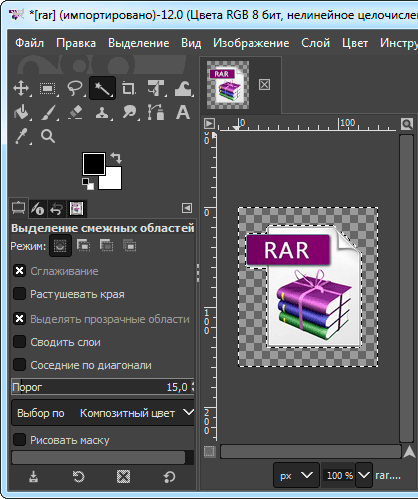The image size is (418, 499).
Task: Reset colors to default black and white
Action: coord(88,184)
